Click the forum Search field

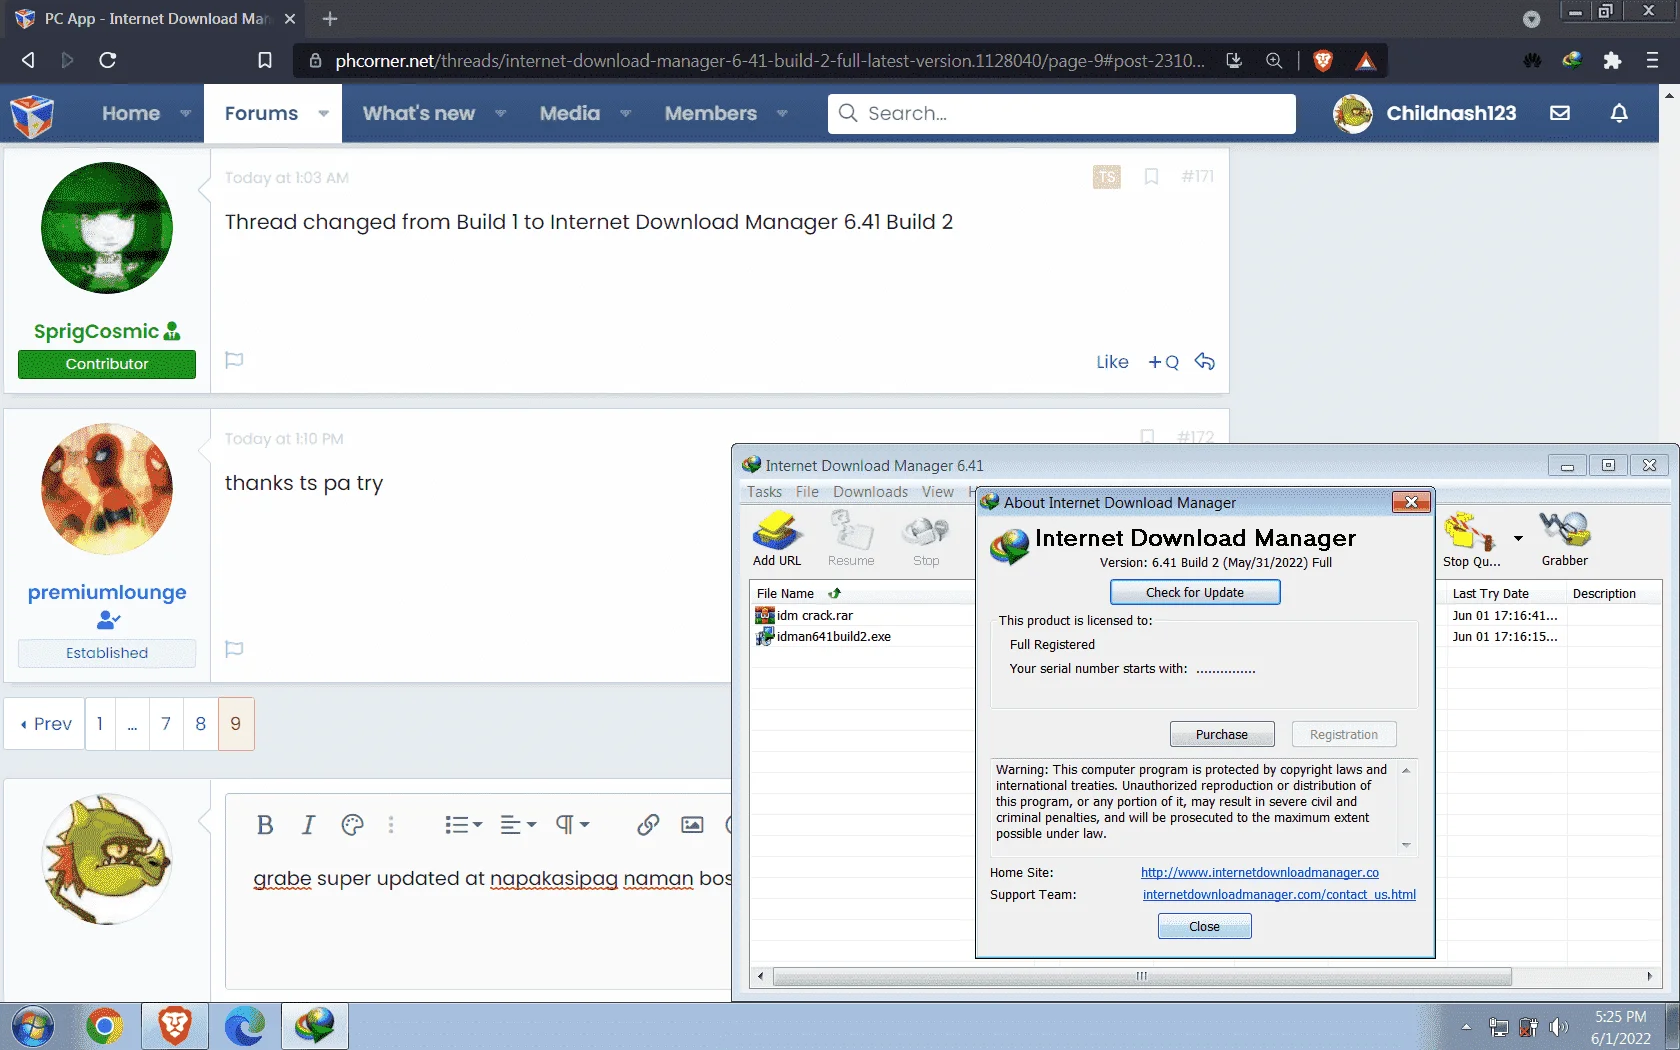click(x=1062, y=113)
